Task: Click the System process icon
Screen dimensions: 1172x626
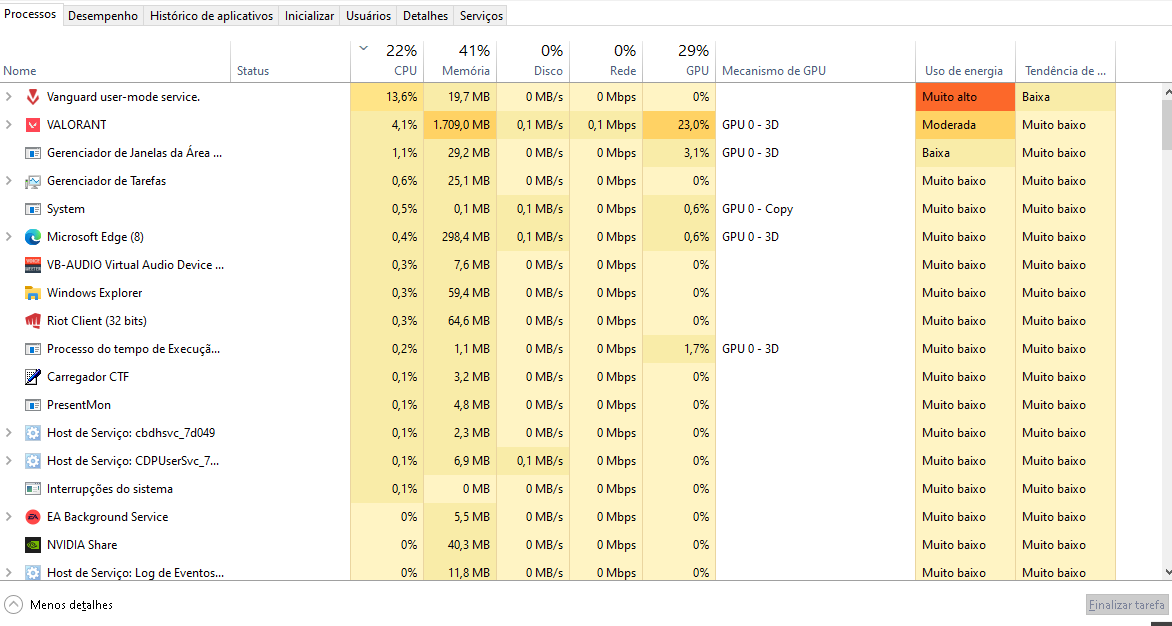Action: click(x=33, y=209)
